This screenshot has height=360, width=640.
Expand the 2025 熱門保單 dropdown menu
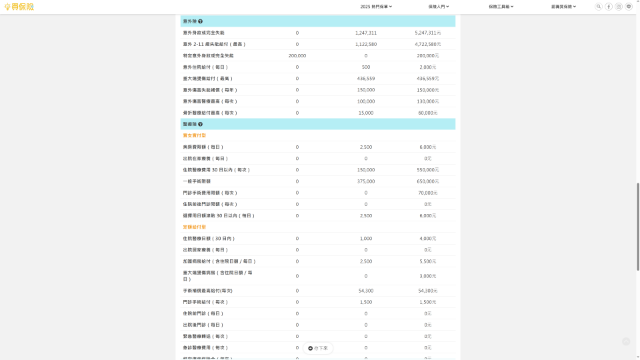[x=376, y=7]
